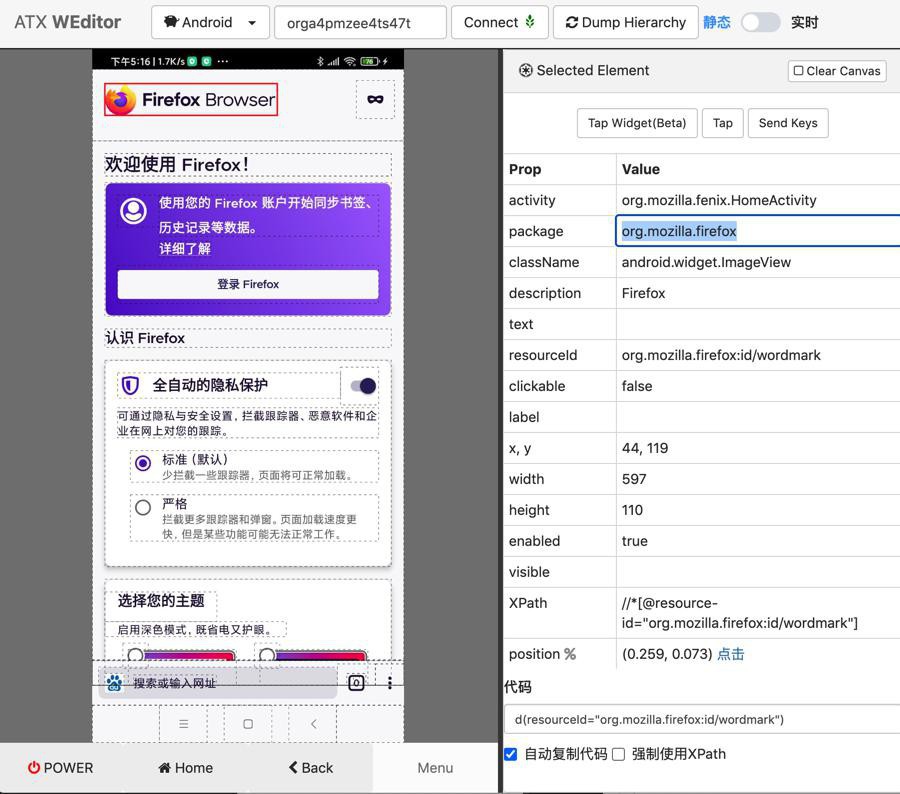Click the XPath value text
Screen dimensions: 900x794
(x=739, y=613)
